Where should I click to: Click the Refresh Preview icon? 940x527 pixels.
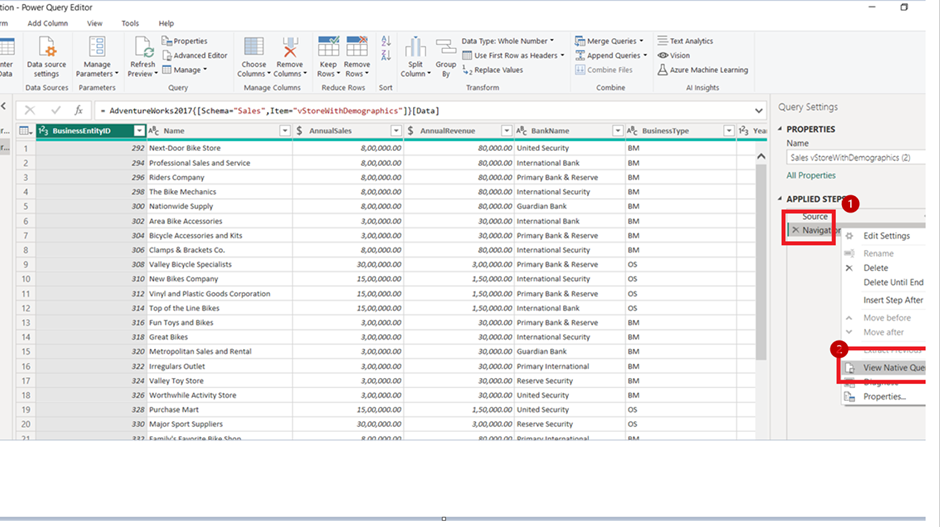click(143, 48)
